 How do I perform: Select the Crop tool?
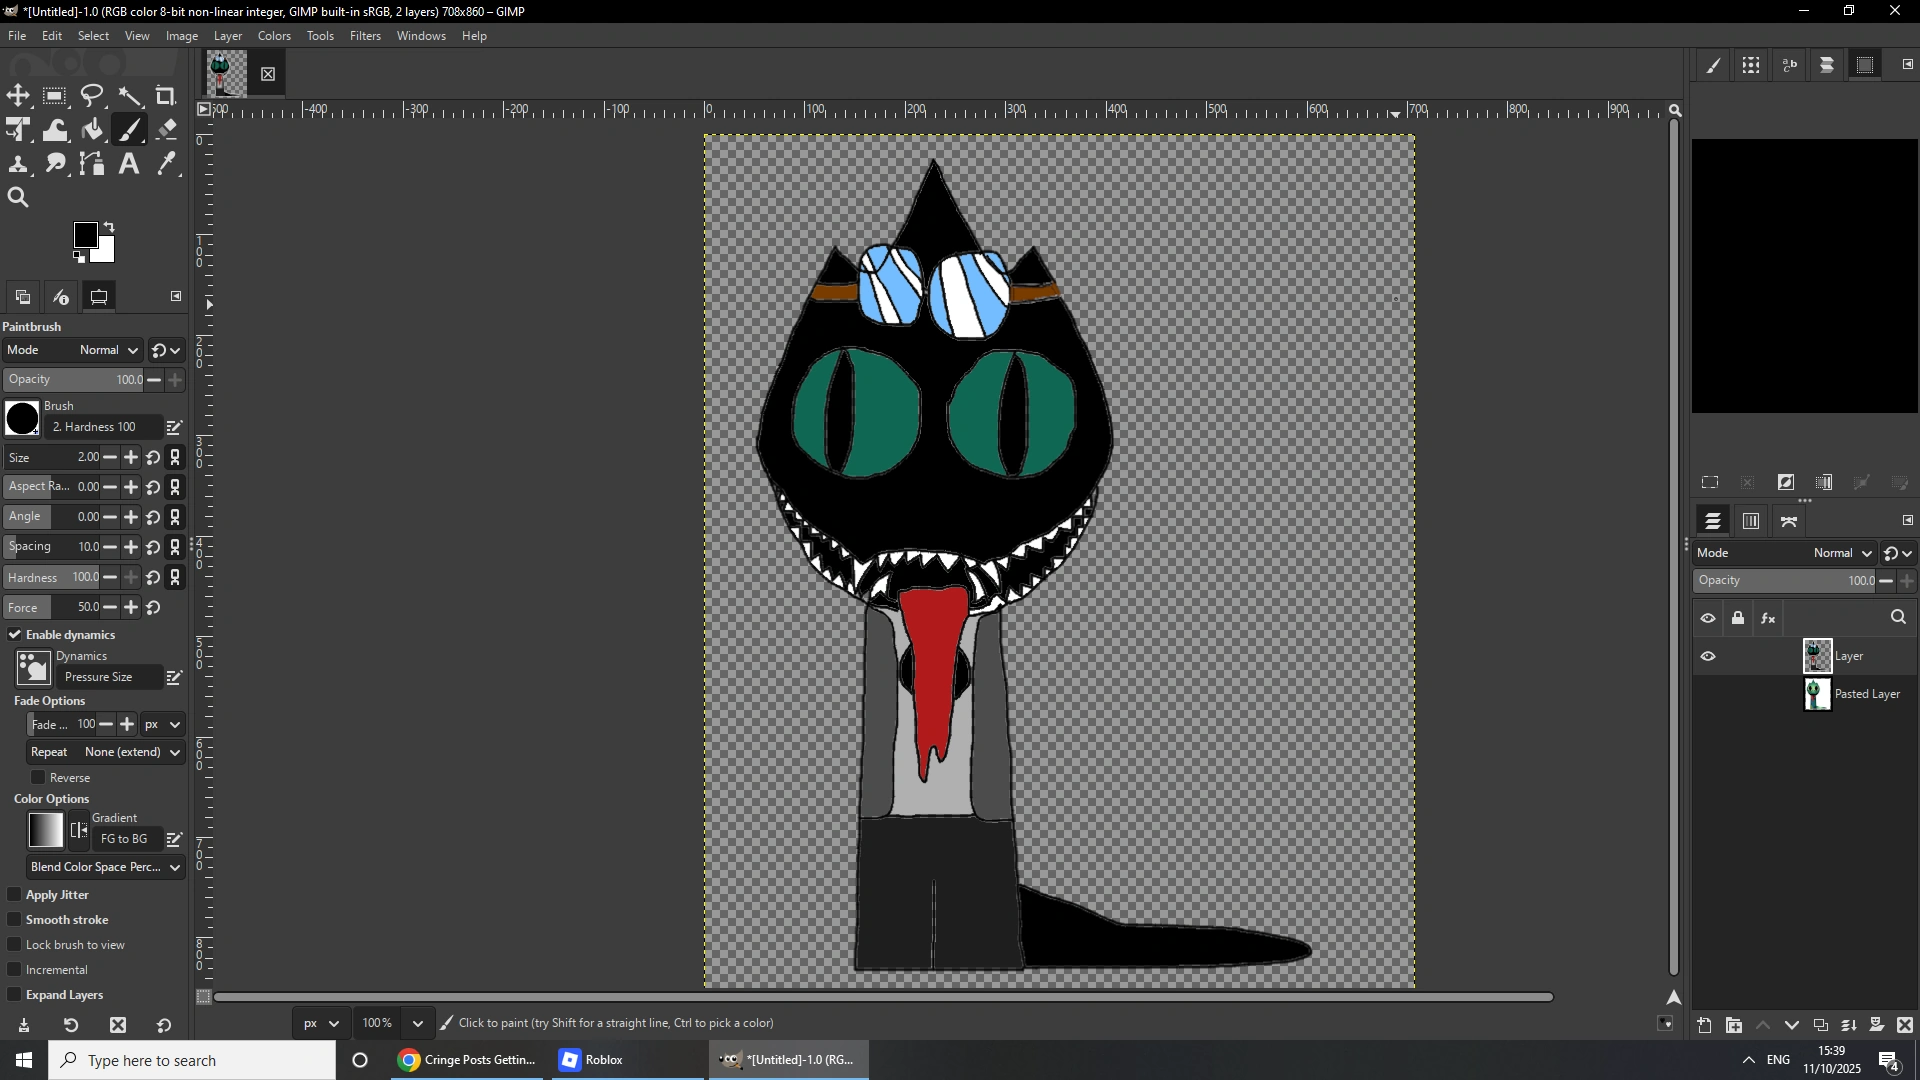click(166, 96)
